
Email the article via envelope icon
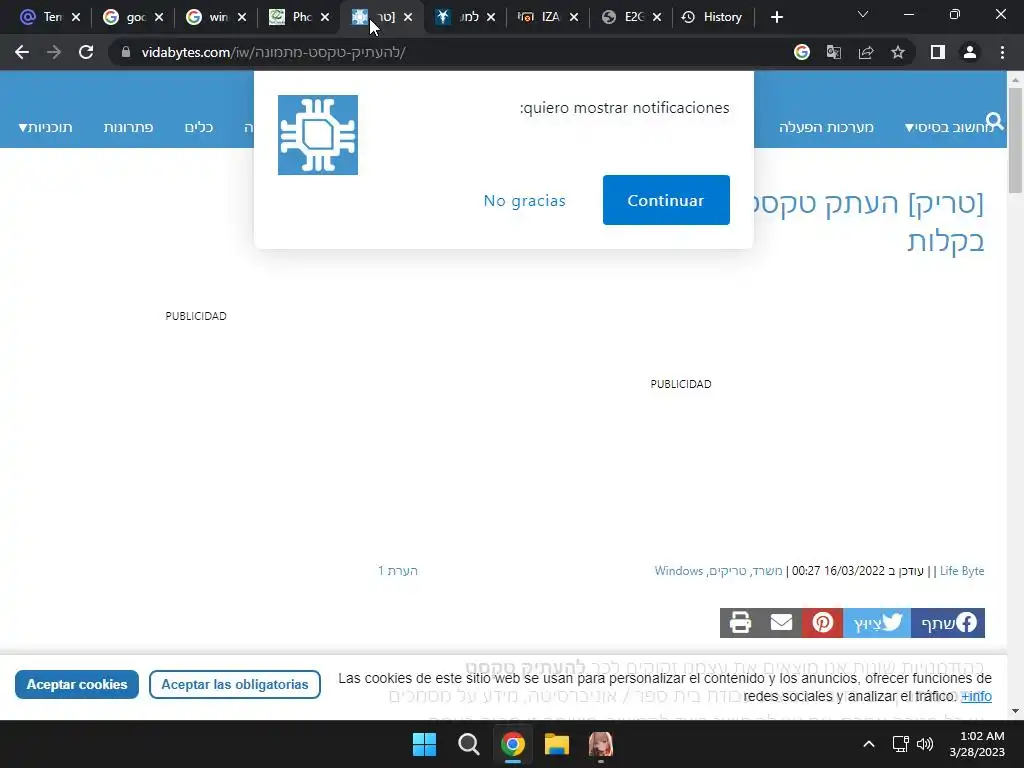(781, 622)
